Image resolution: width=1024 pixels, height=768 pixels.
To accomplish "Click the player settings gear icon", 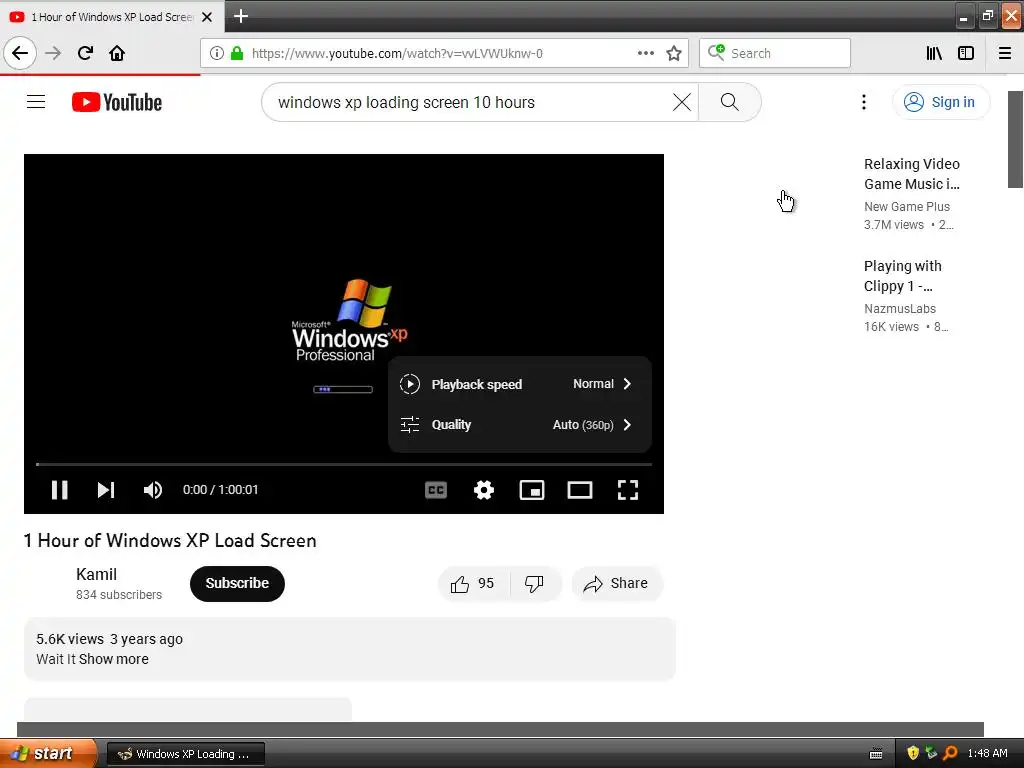I will pos(483,490).
